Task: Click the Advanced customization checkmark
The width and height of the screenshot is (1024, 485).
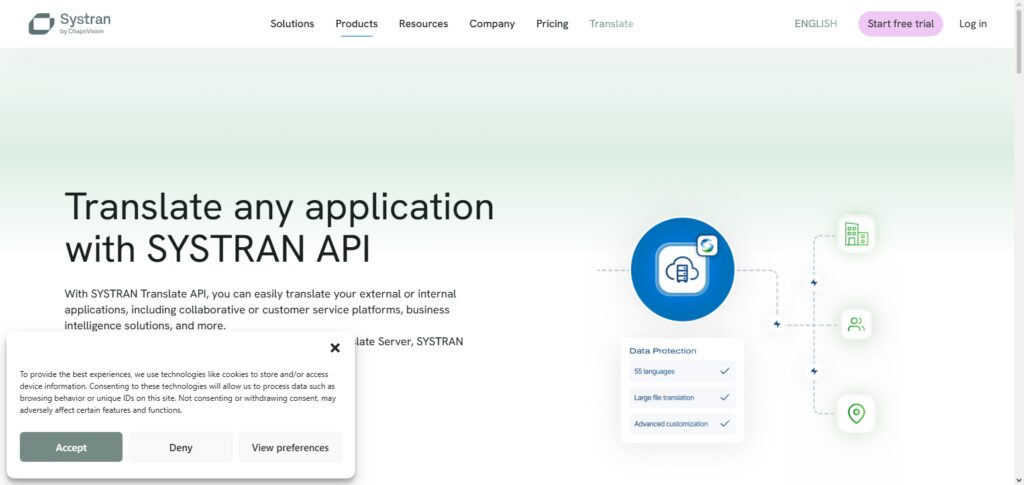Action: coord(724,423)
